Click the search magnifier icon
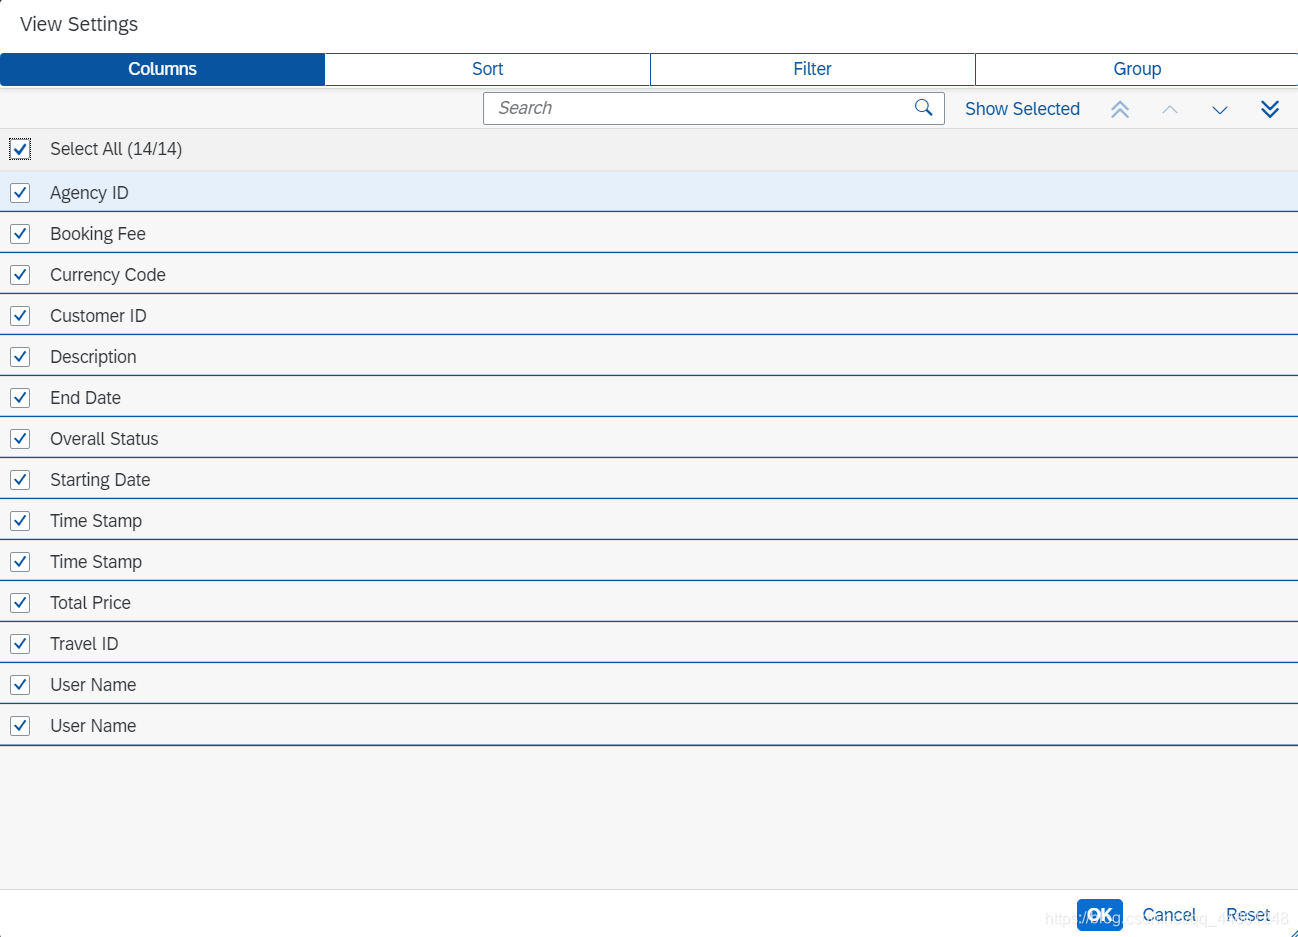1298x937 pixels. pyautogui.click(x=923, y=108)
